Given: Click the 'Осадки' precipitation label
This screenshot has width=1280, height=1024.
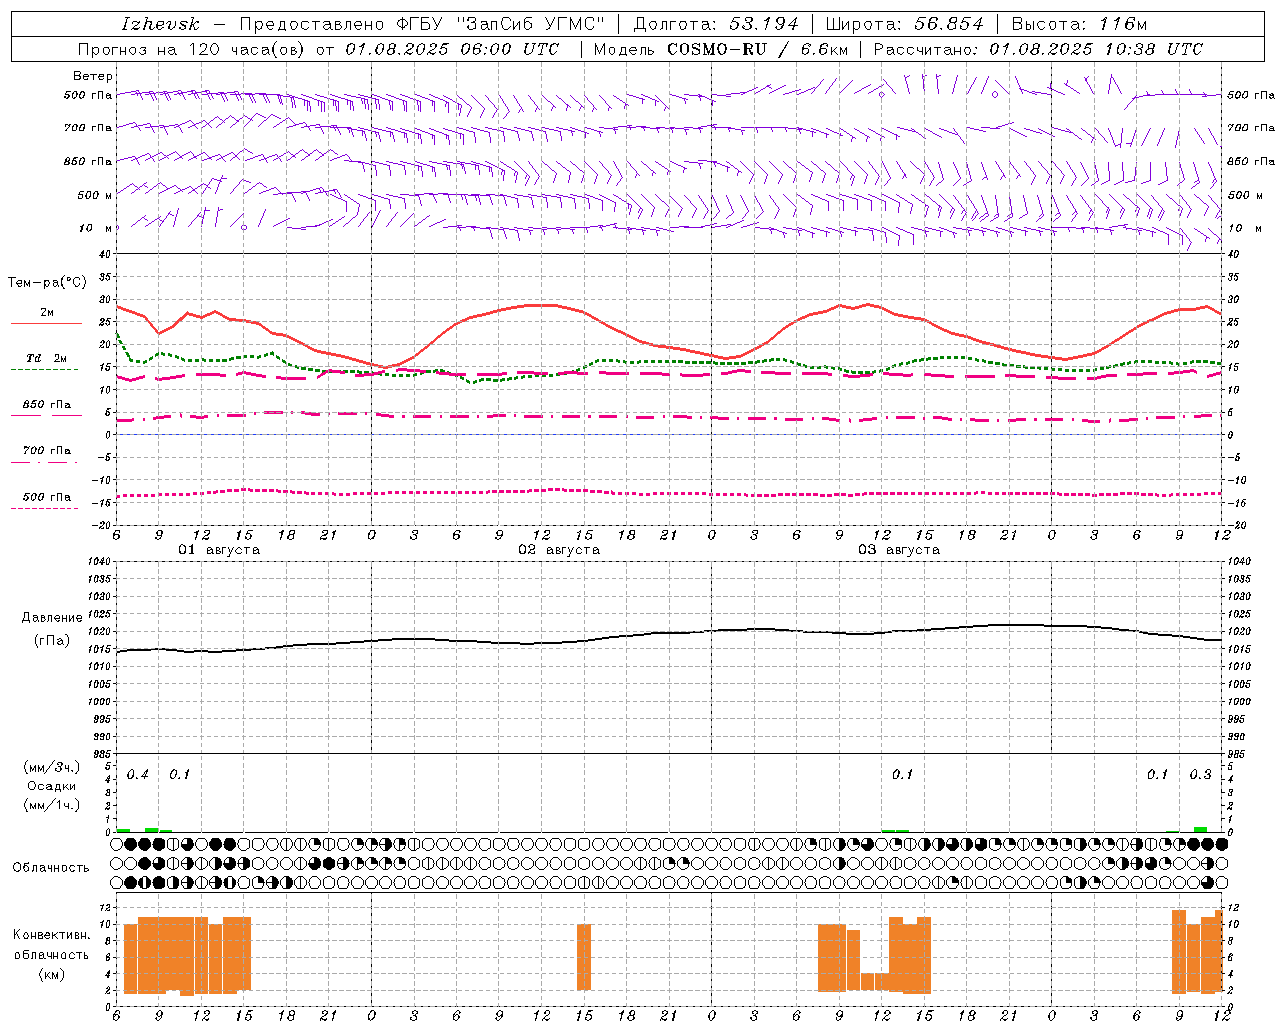Looking at the screenshot, I should coord(52,786).
